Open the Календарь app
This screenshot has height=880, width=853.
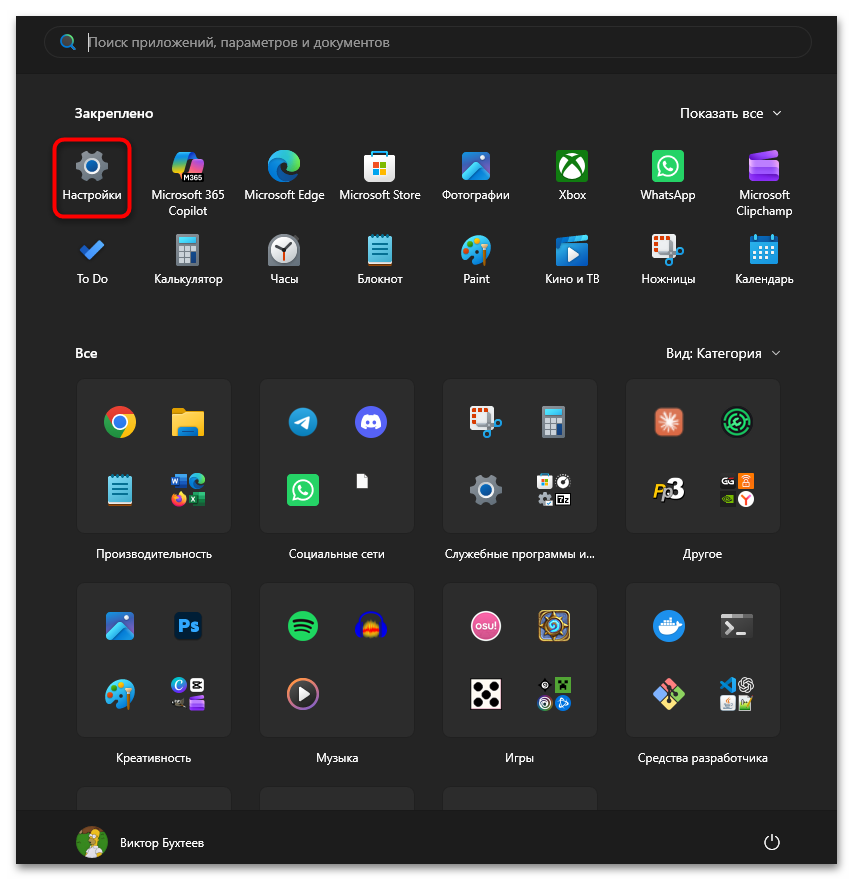point(764,260)
